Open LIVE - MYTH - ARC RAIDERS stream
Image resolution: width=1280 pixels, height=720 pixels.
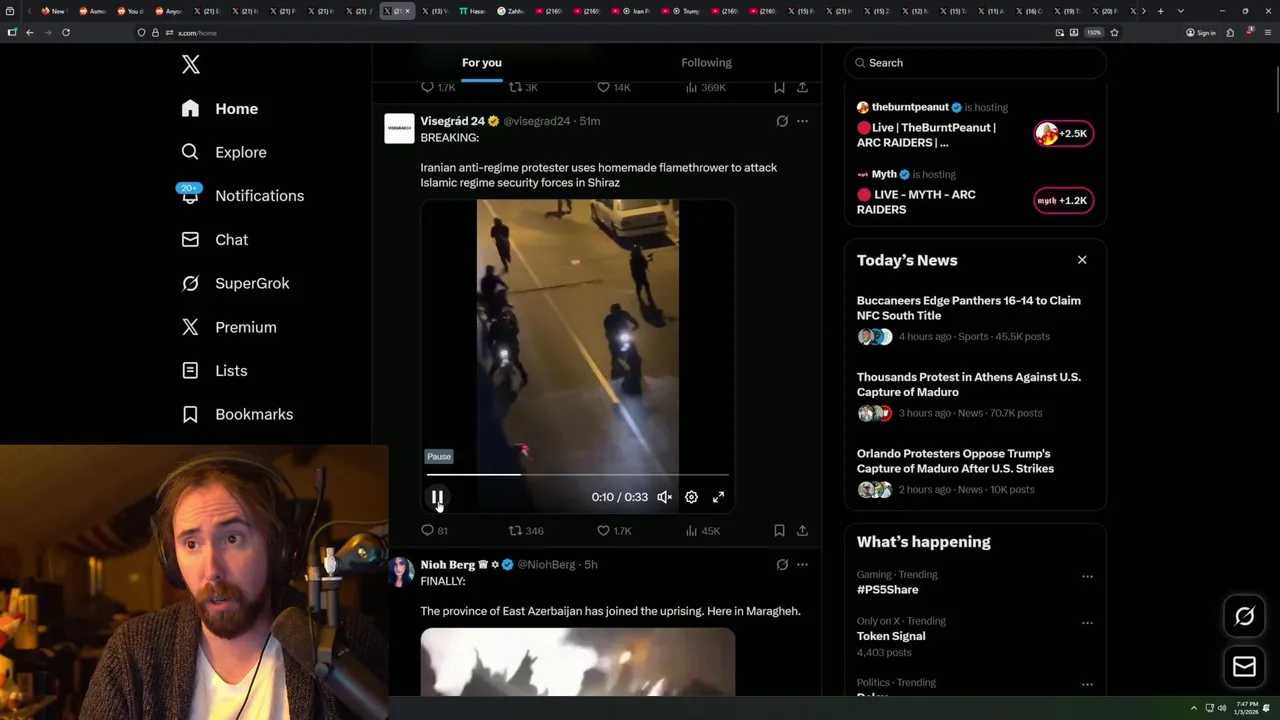coord(916,202)
